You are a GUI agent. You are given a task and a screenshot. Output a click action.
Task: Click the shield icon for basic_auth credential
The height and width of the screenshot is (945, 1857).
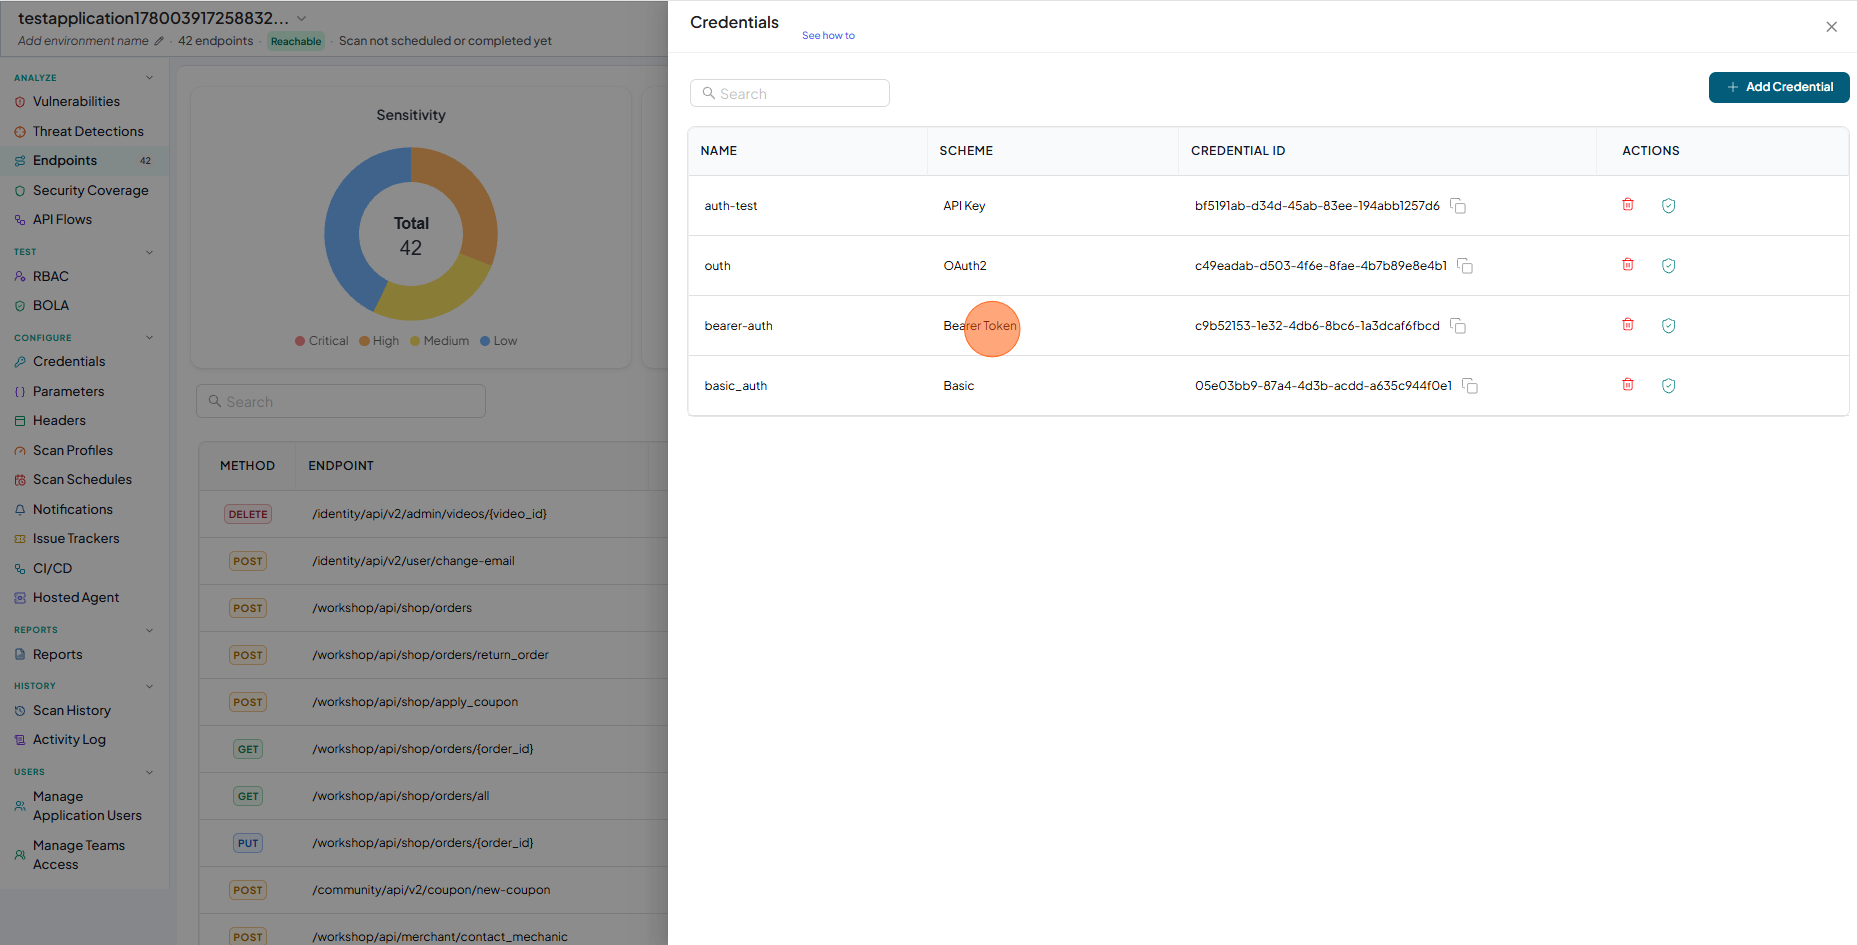coord(1668,386)
